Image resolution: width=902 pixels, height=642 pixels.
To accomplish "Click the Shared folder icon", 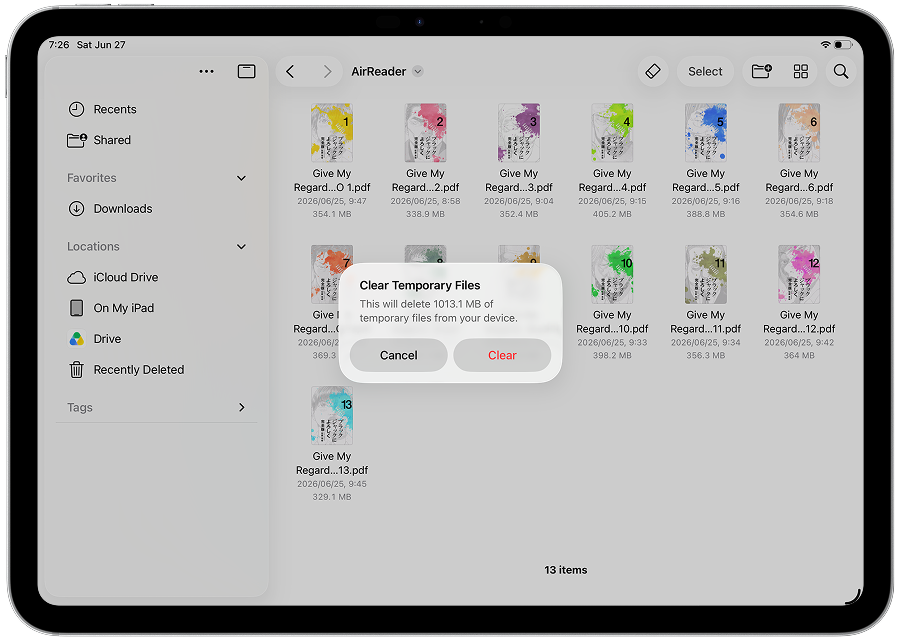I will pos(77,140).
